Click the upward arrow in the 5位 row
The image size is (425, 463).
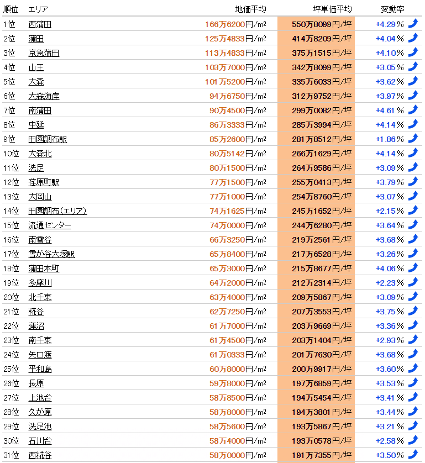click(x=413, y=81)
